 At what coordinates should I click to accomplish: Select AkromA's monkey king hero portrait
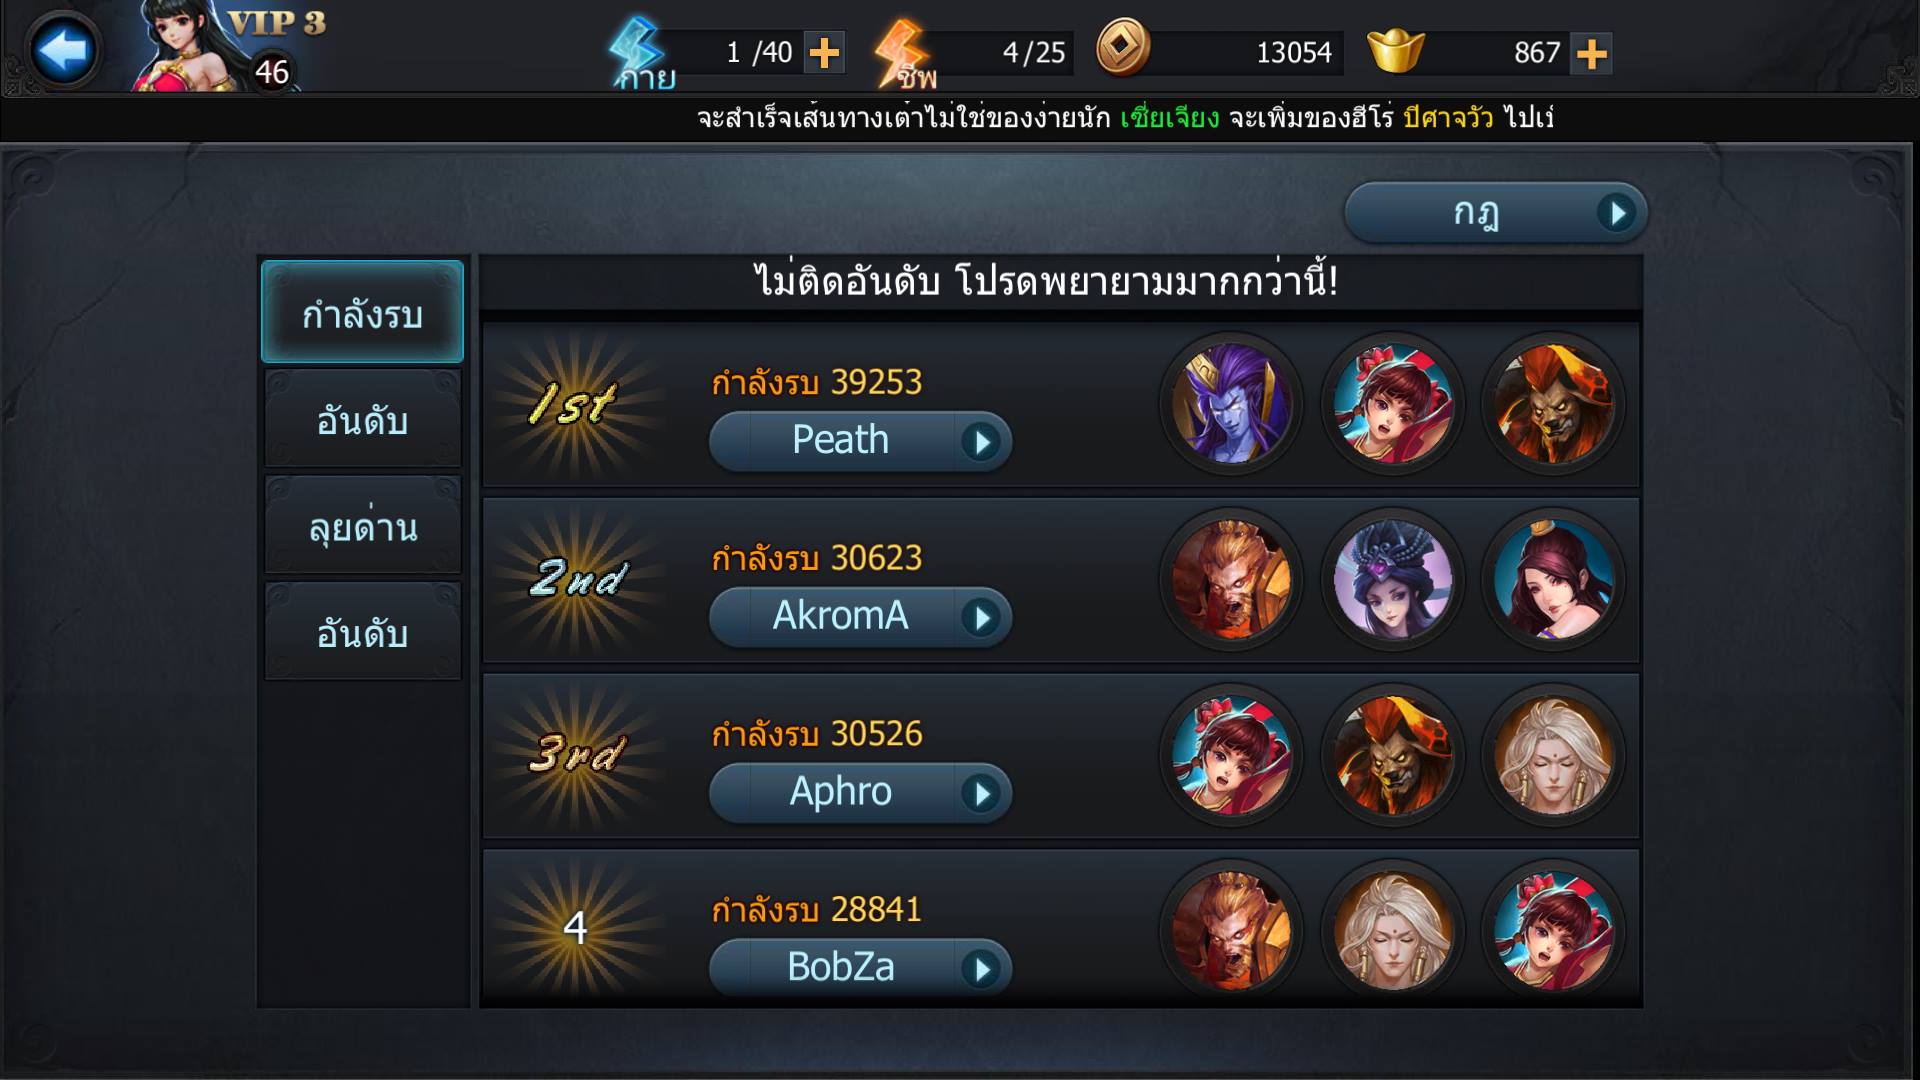pyautogui.click(x=1231, y=580)
